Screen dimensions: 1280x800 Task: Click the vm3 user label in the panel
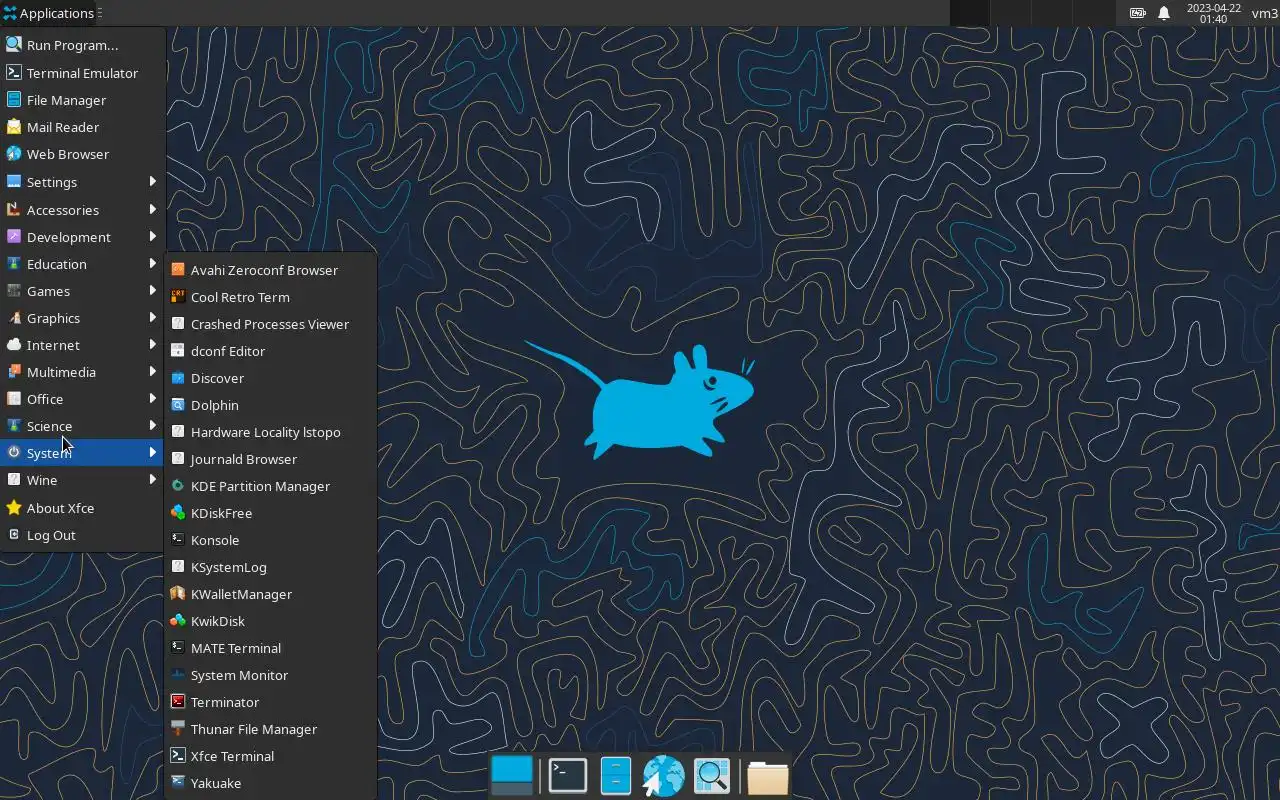[1265, 13]
